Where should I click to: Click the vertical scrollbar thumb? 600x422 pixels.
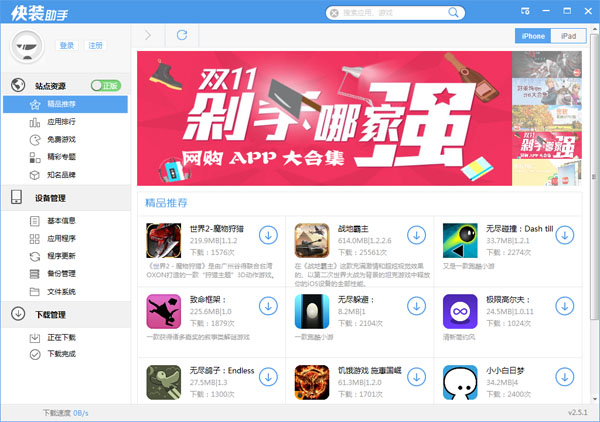point(595,176)
